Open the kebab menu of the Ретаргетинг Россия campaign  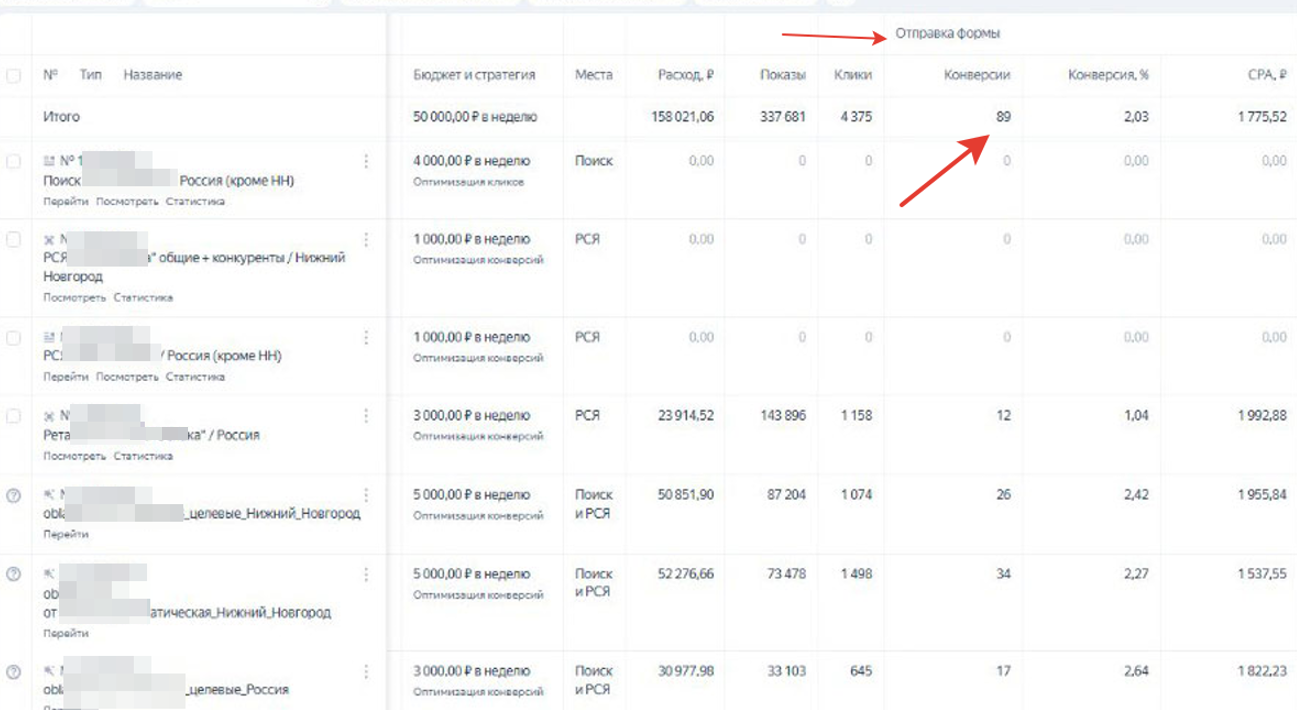367,414
